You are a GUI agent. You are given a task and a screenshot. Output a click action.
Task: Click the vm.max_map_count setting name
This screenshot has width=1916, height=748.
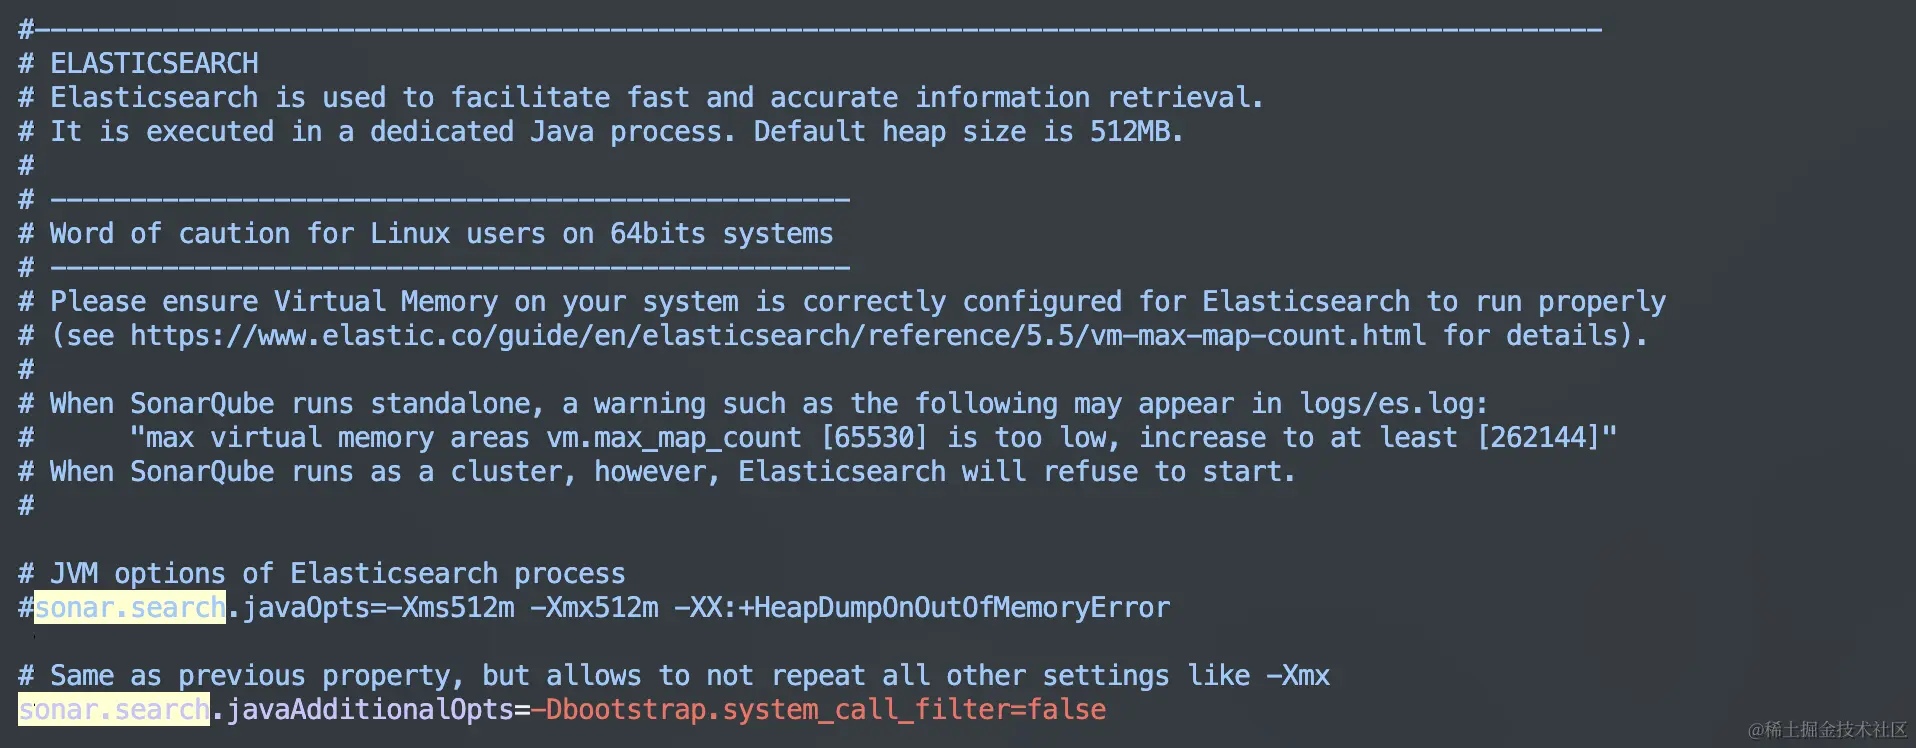pyautogui.click(x=674, y=437)
